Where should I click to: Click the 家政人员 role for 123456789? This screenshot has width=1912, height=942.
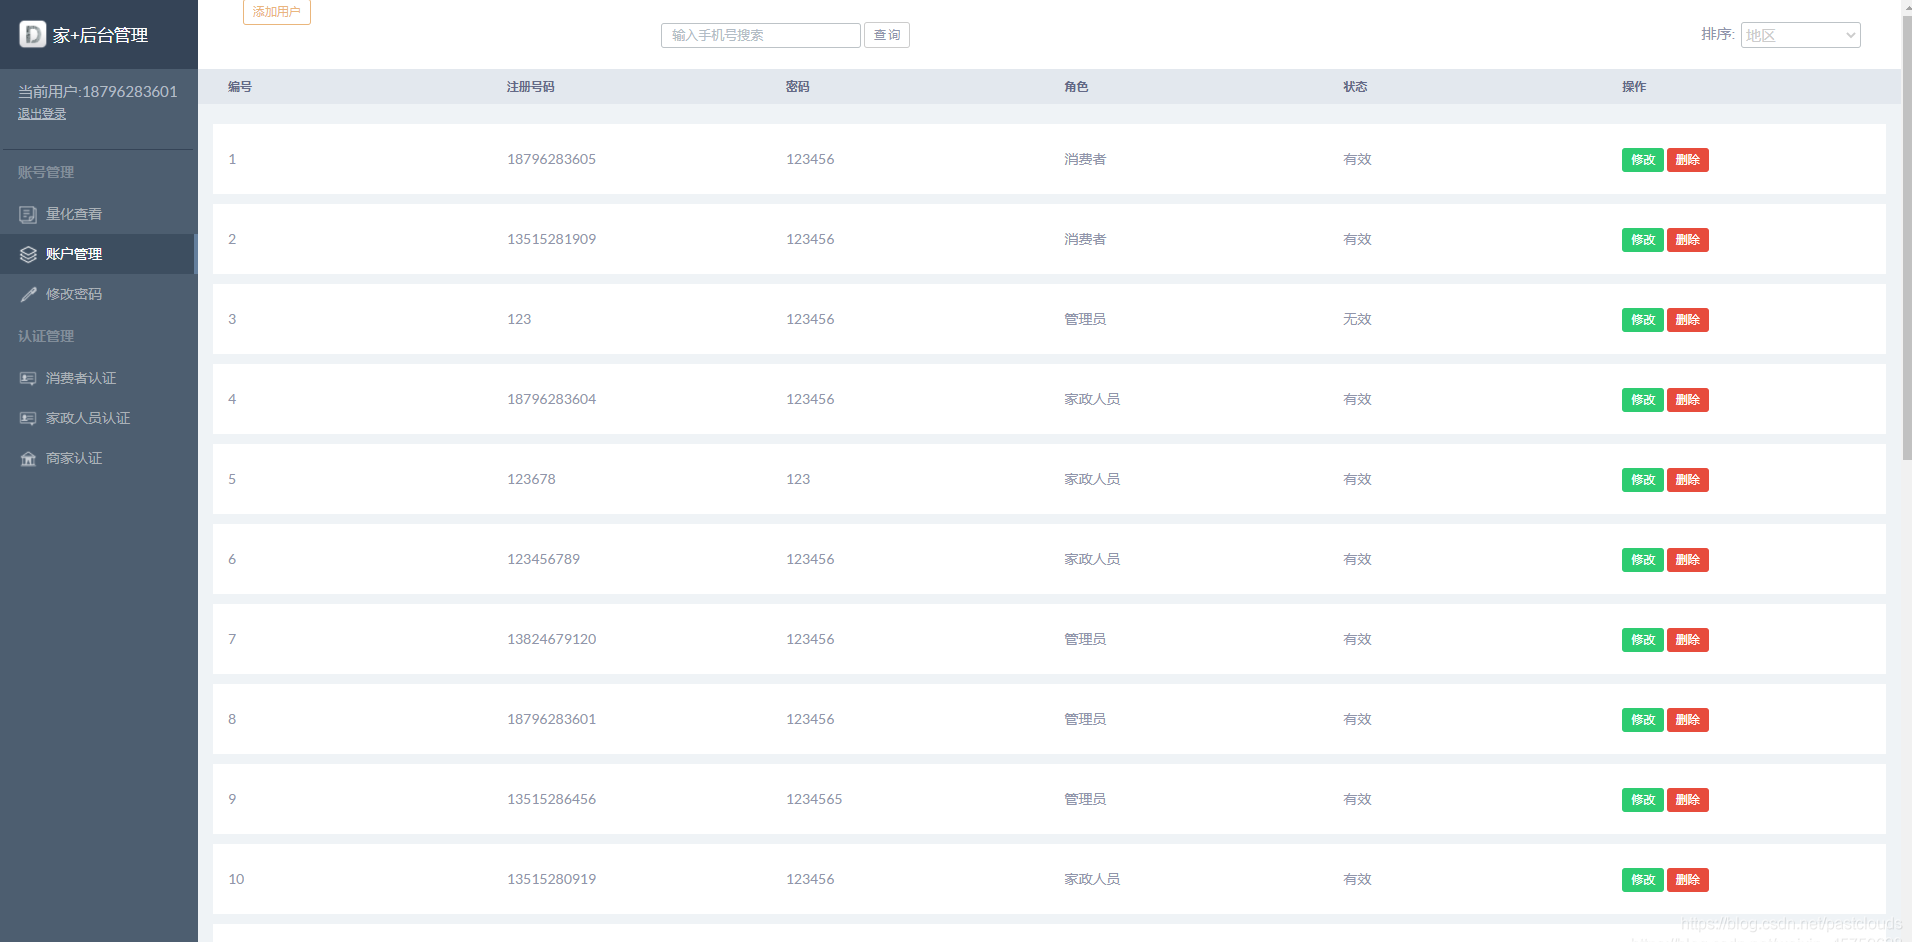pyautogui.click(x=1092, y=559)
